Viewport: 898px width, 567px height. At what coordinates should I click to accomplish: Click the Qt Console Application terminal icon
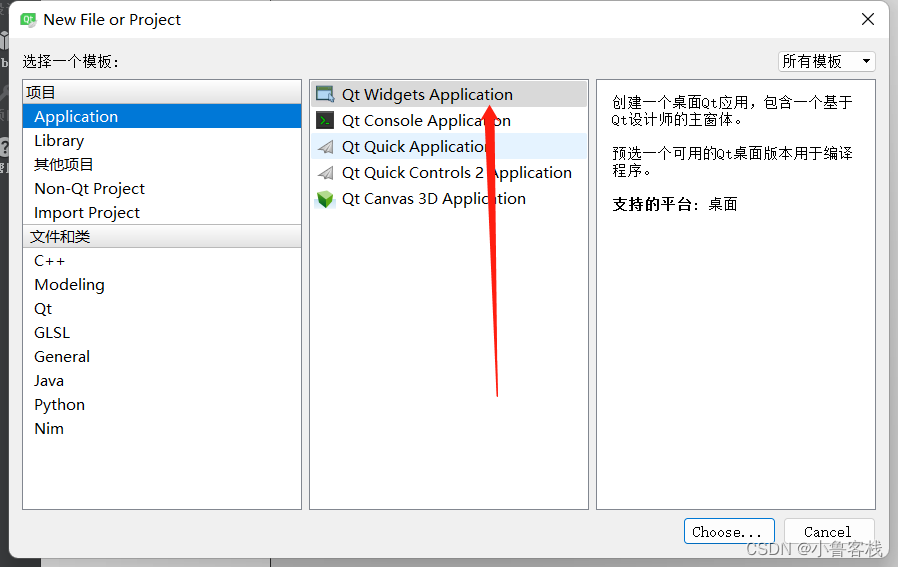point(325,120)
